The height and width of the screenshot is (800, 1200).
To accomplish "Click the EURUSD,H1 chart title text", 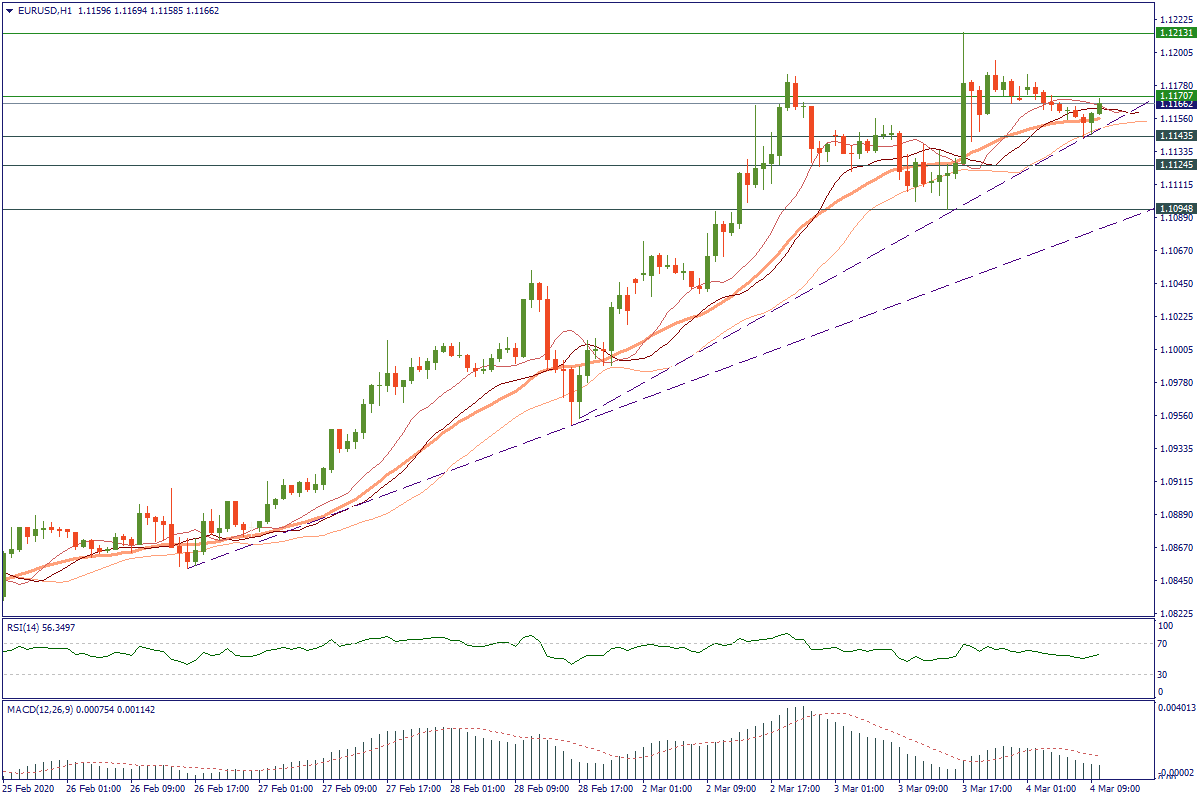I will point(45,11).
